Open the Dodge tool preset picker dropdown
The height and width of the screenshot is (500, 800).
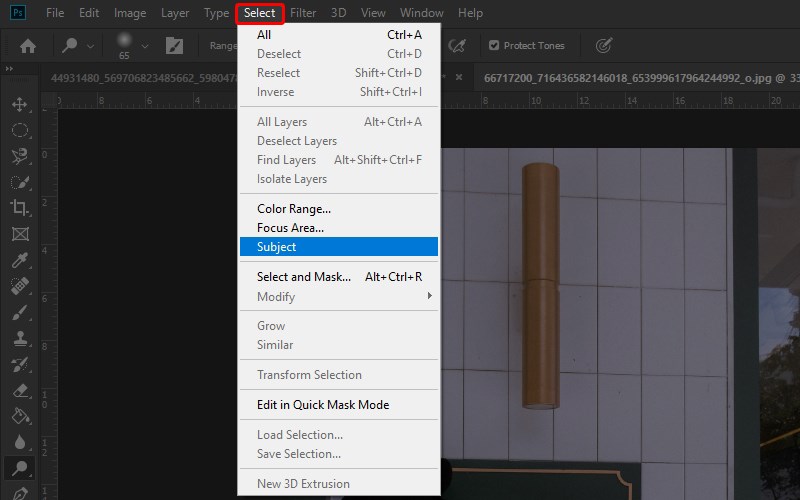[x=91, y=46]
